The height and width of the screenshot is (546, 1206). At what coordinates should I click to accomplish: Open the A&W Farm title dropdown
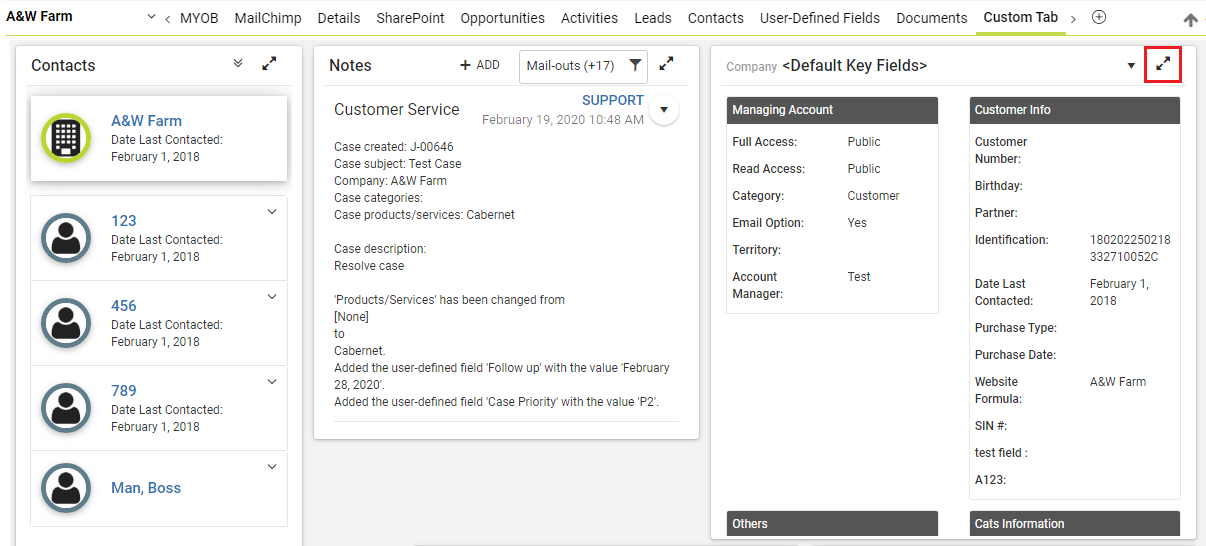click(x=151, y=18)
